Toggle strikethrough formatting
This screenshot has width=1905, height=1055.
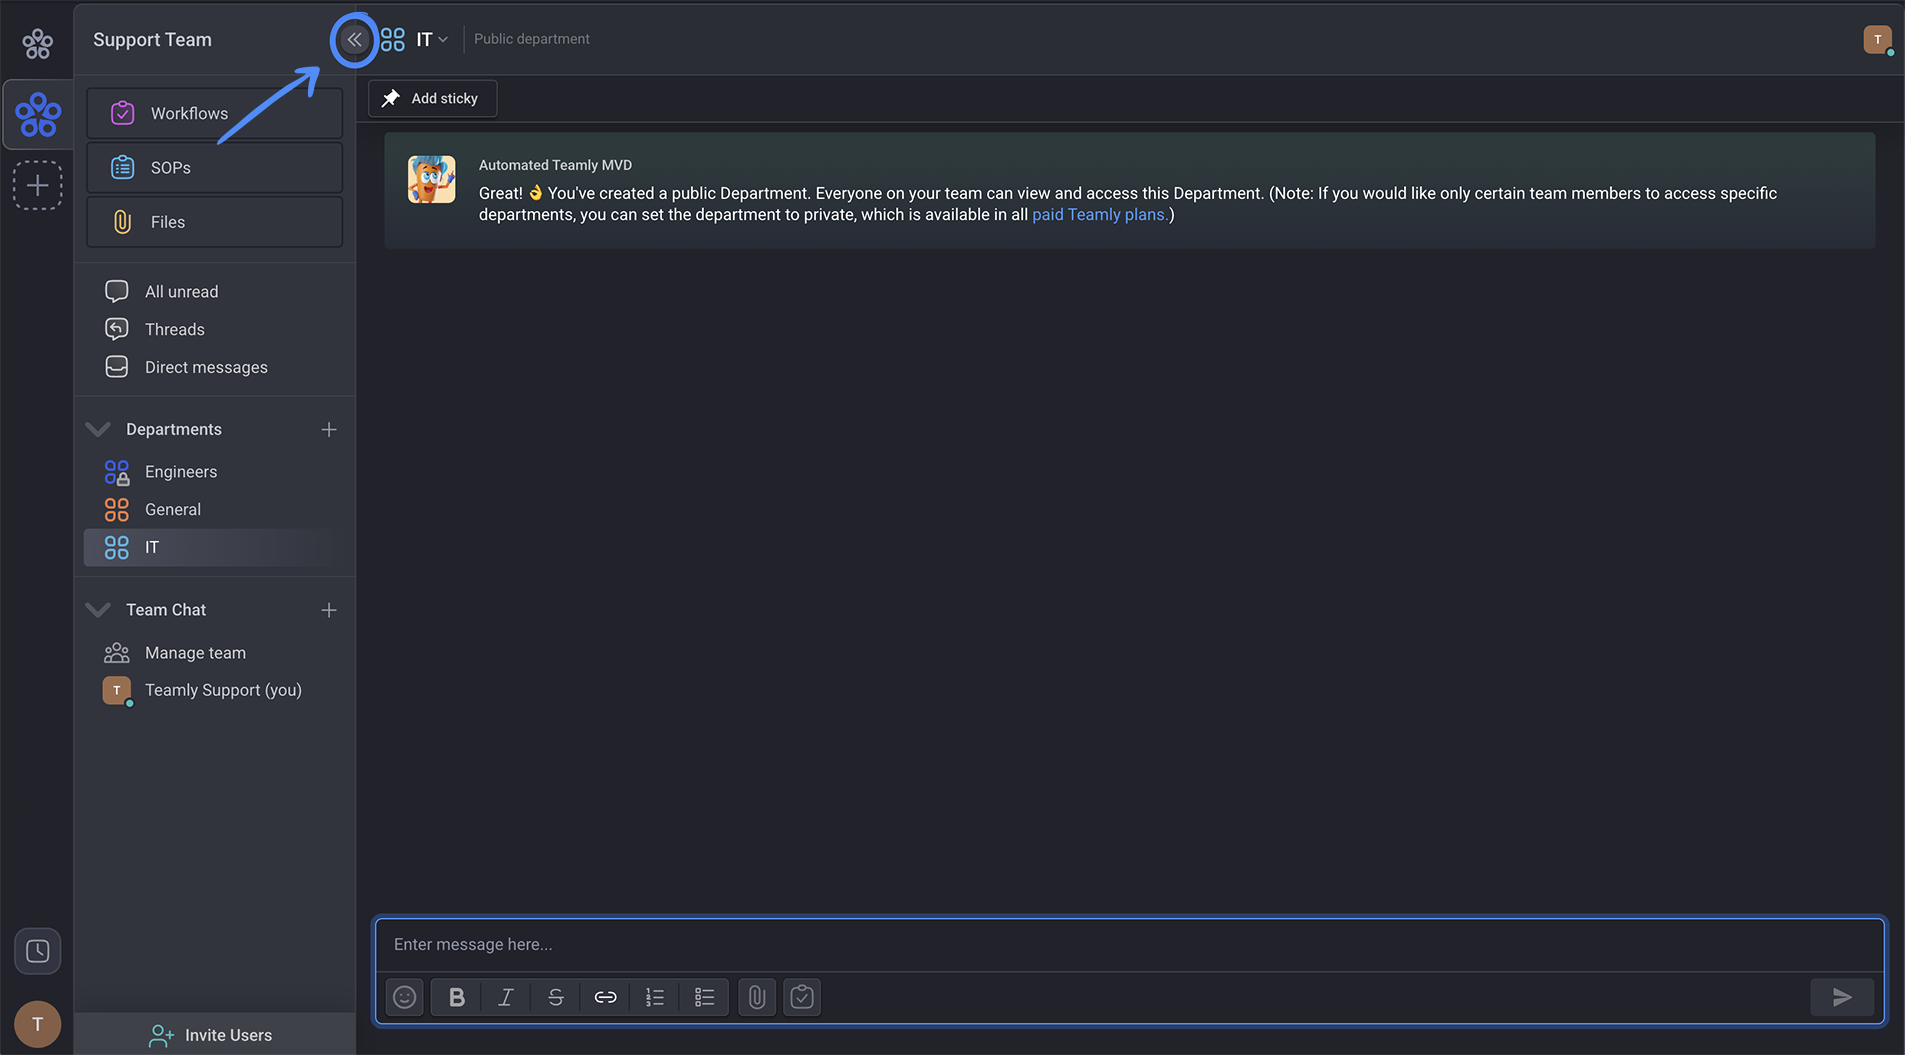point(556,997)
